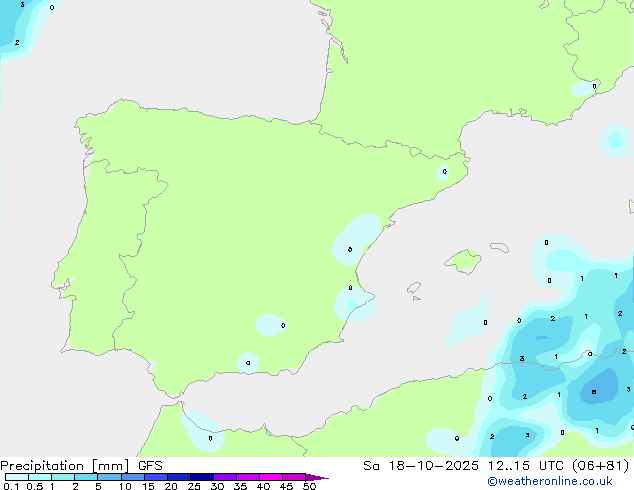
Task: Click the 5–10 mm legend swatch
Action: pos(109,477)
